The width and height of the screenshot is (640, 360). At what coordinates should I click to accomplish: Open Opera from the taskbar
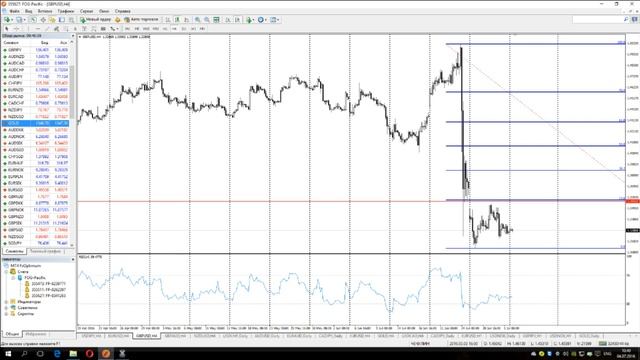[x=89, y=353]
